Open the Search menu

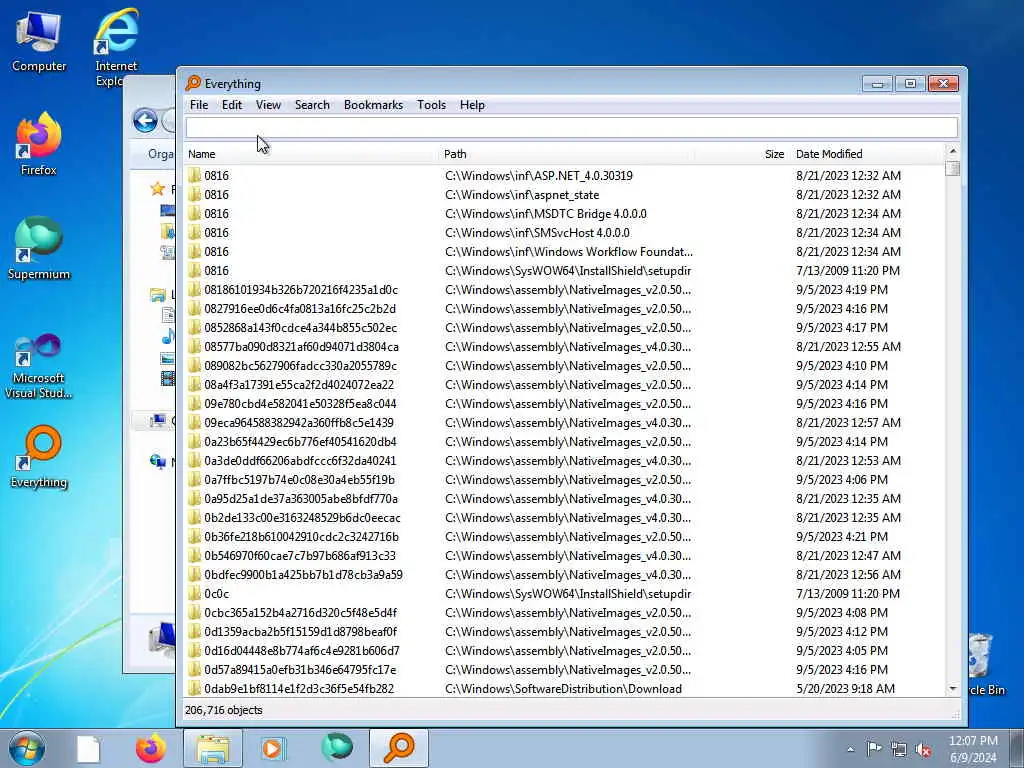[x=312, y=105]
